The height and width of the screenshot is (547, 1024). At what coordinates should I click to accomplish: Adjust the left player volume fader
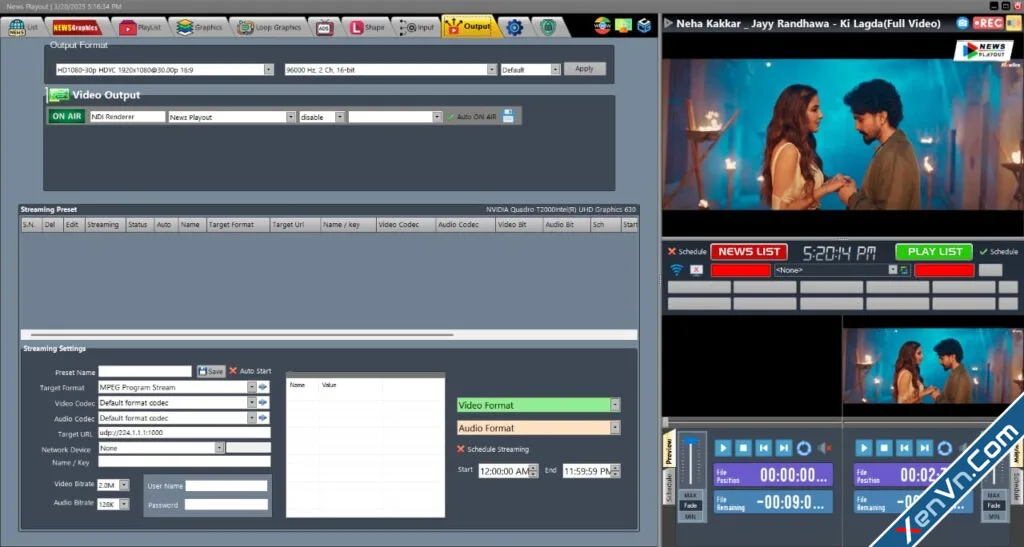(691, 443)
